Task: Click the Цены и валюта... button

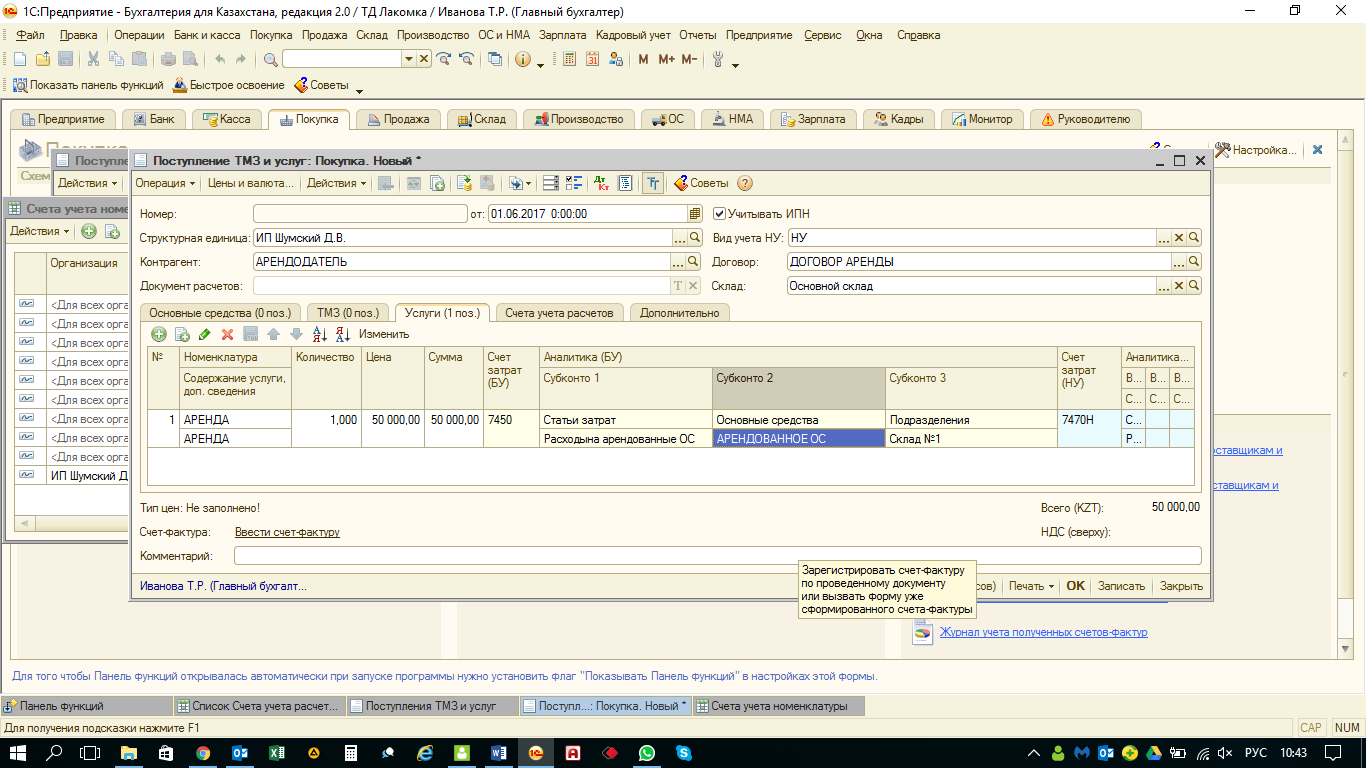Action: (x=251, y=183)
